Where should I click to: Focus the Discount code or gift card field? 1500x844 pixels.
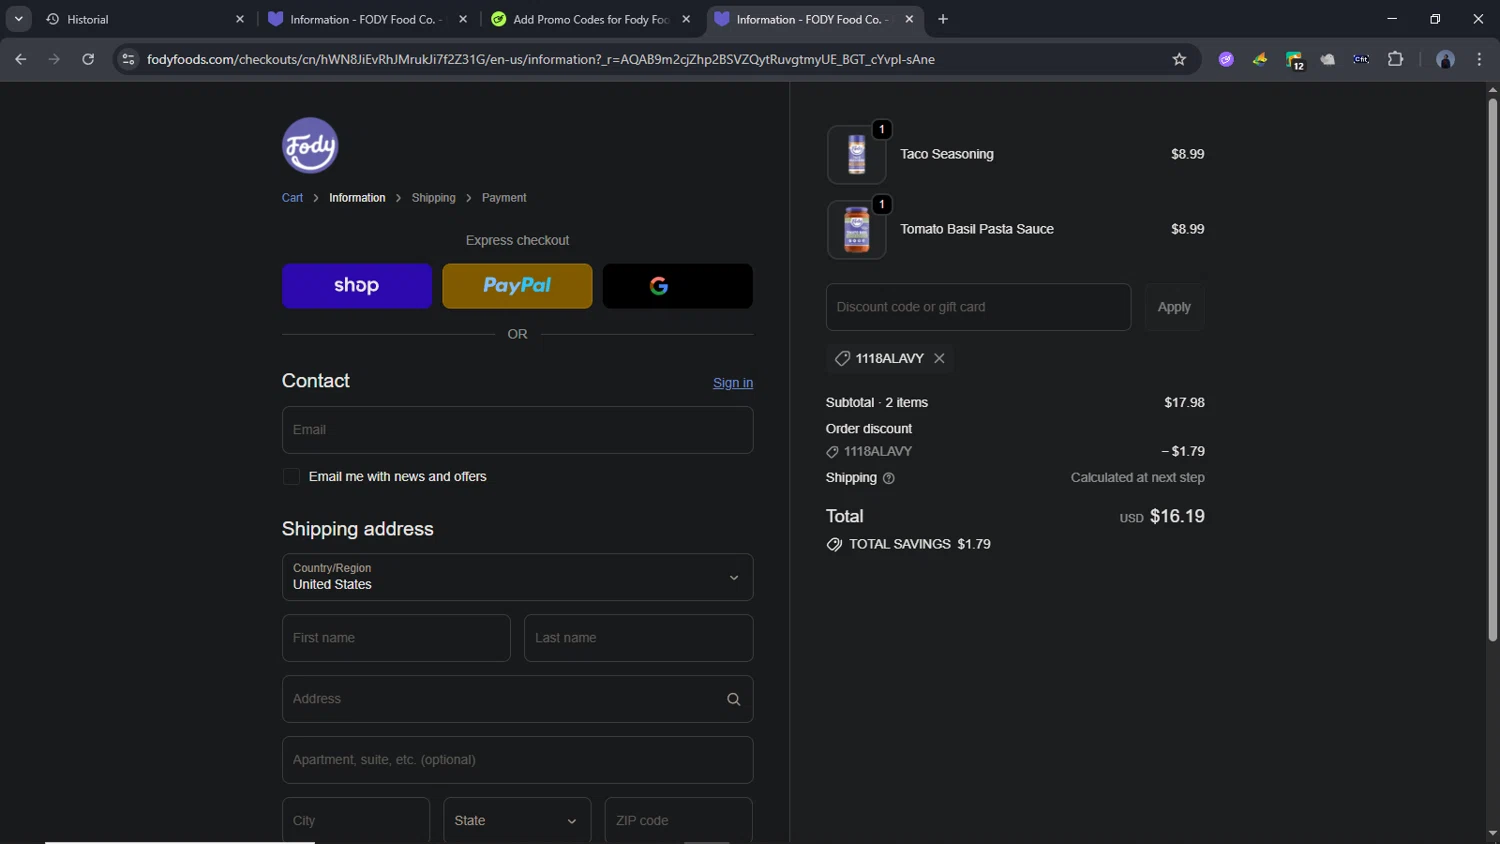978,307
